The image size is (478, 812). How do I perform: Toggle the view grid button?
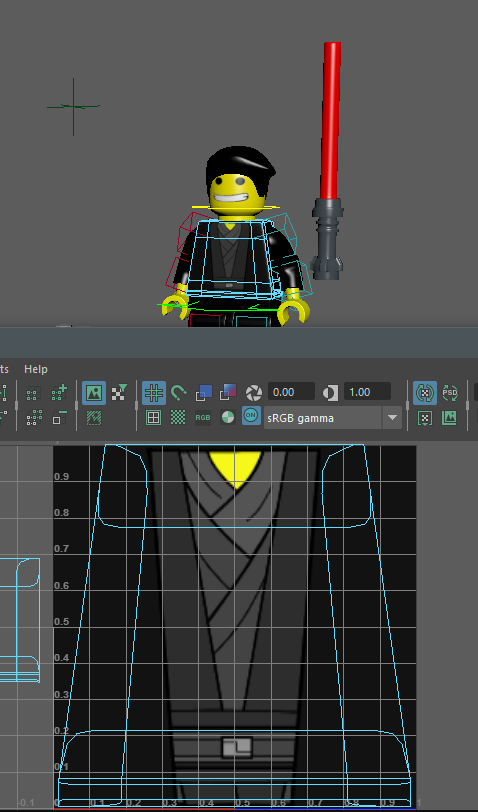coord(154,393)
